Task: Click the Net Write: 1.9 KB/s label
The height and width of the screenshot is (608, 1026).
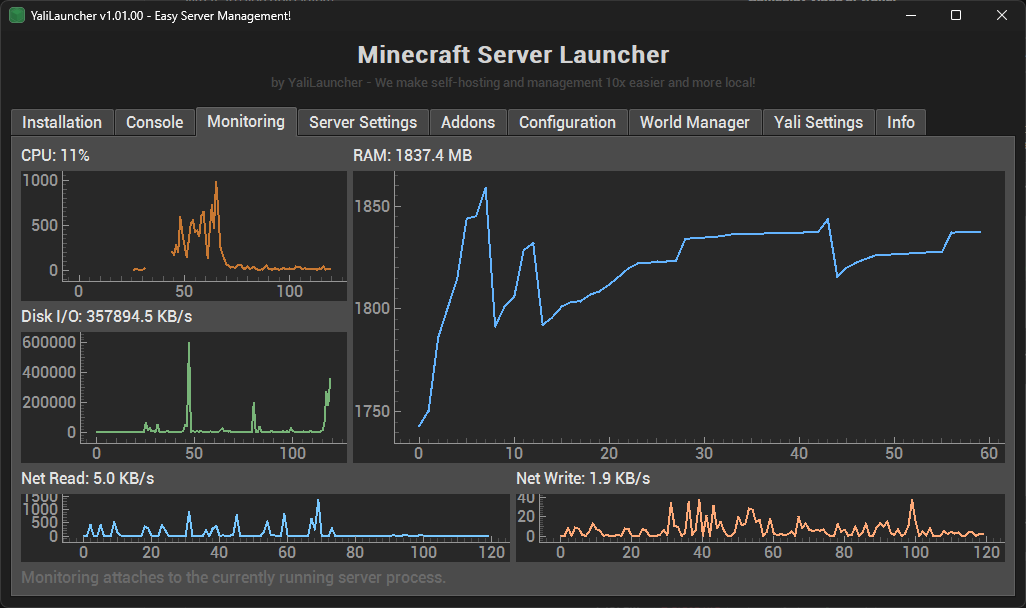Action: (x=583, y=478)
